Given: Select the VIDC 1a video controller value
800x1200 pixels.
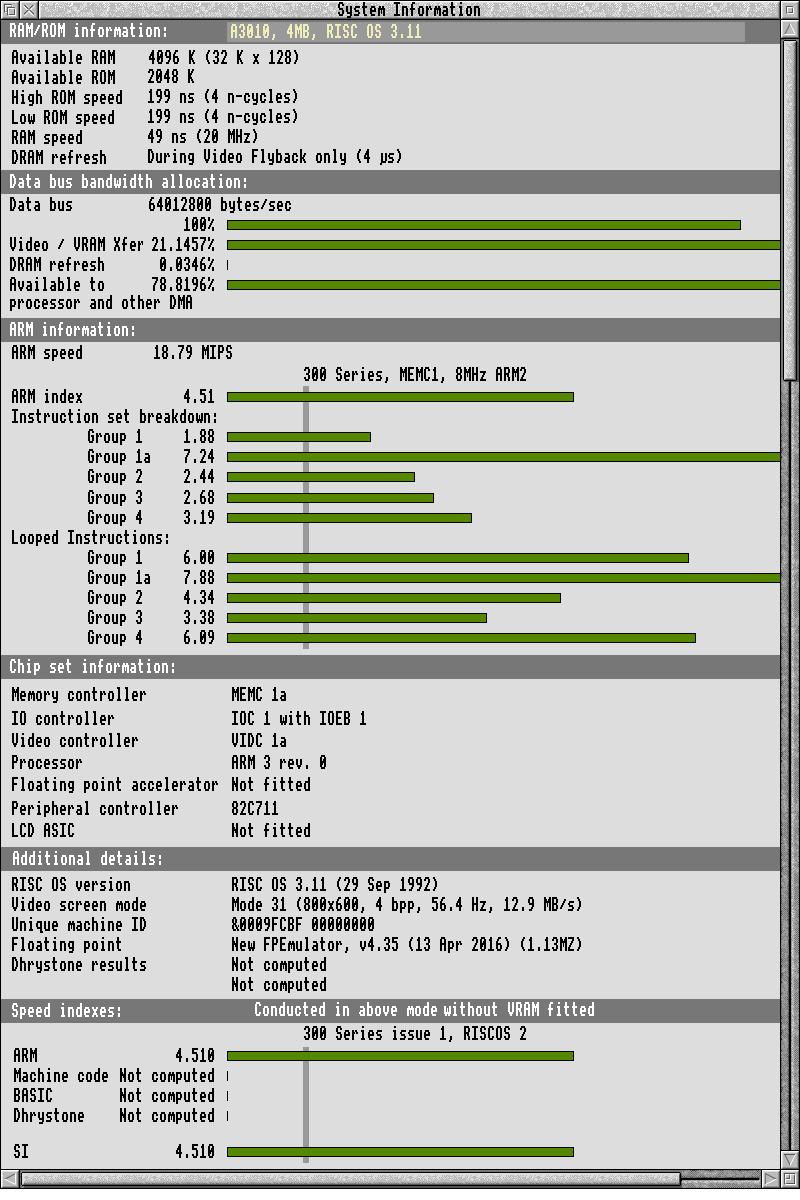Looking at the screenshot, I should point(259,741).
